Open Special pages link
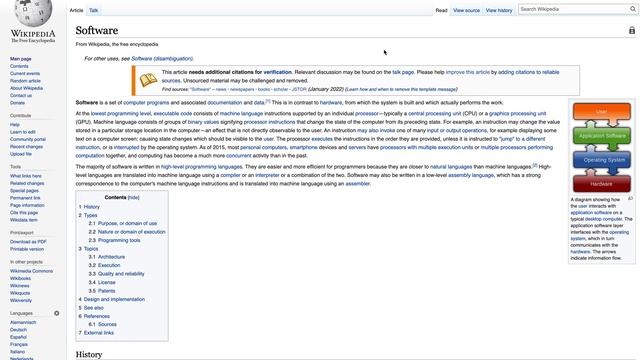Viewport: 640px width, 360px height. [24, 191]
